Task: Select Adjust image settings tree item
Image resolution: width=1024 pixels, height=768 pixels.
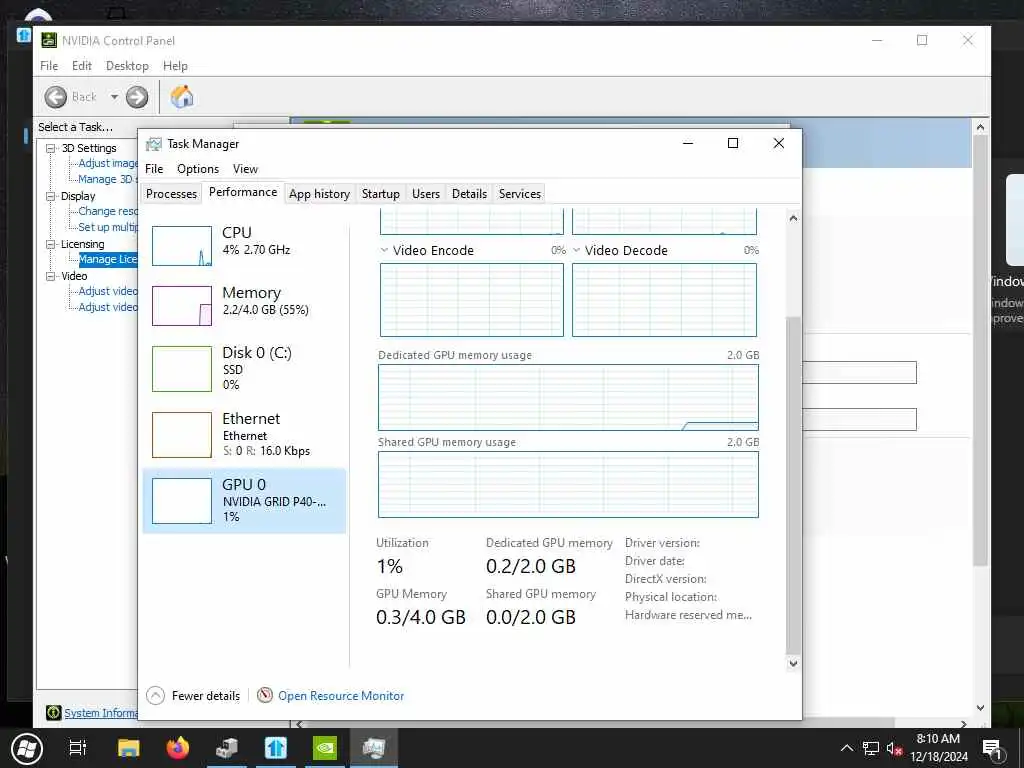Action: (x=108, y=163)
